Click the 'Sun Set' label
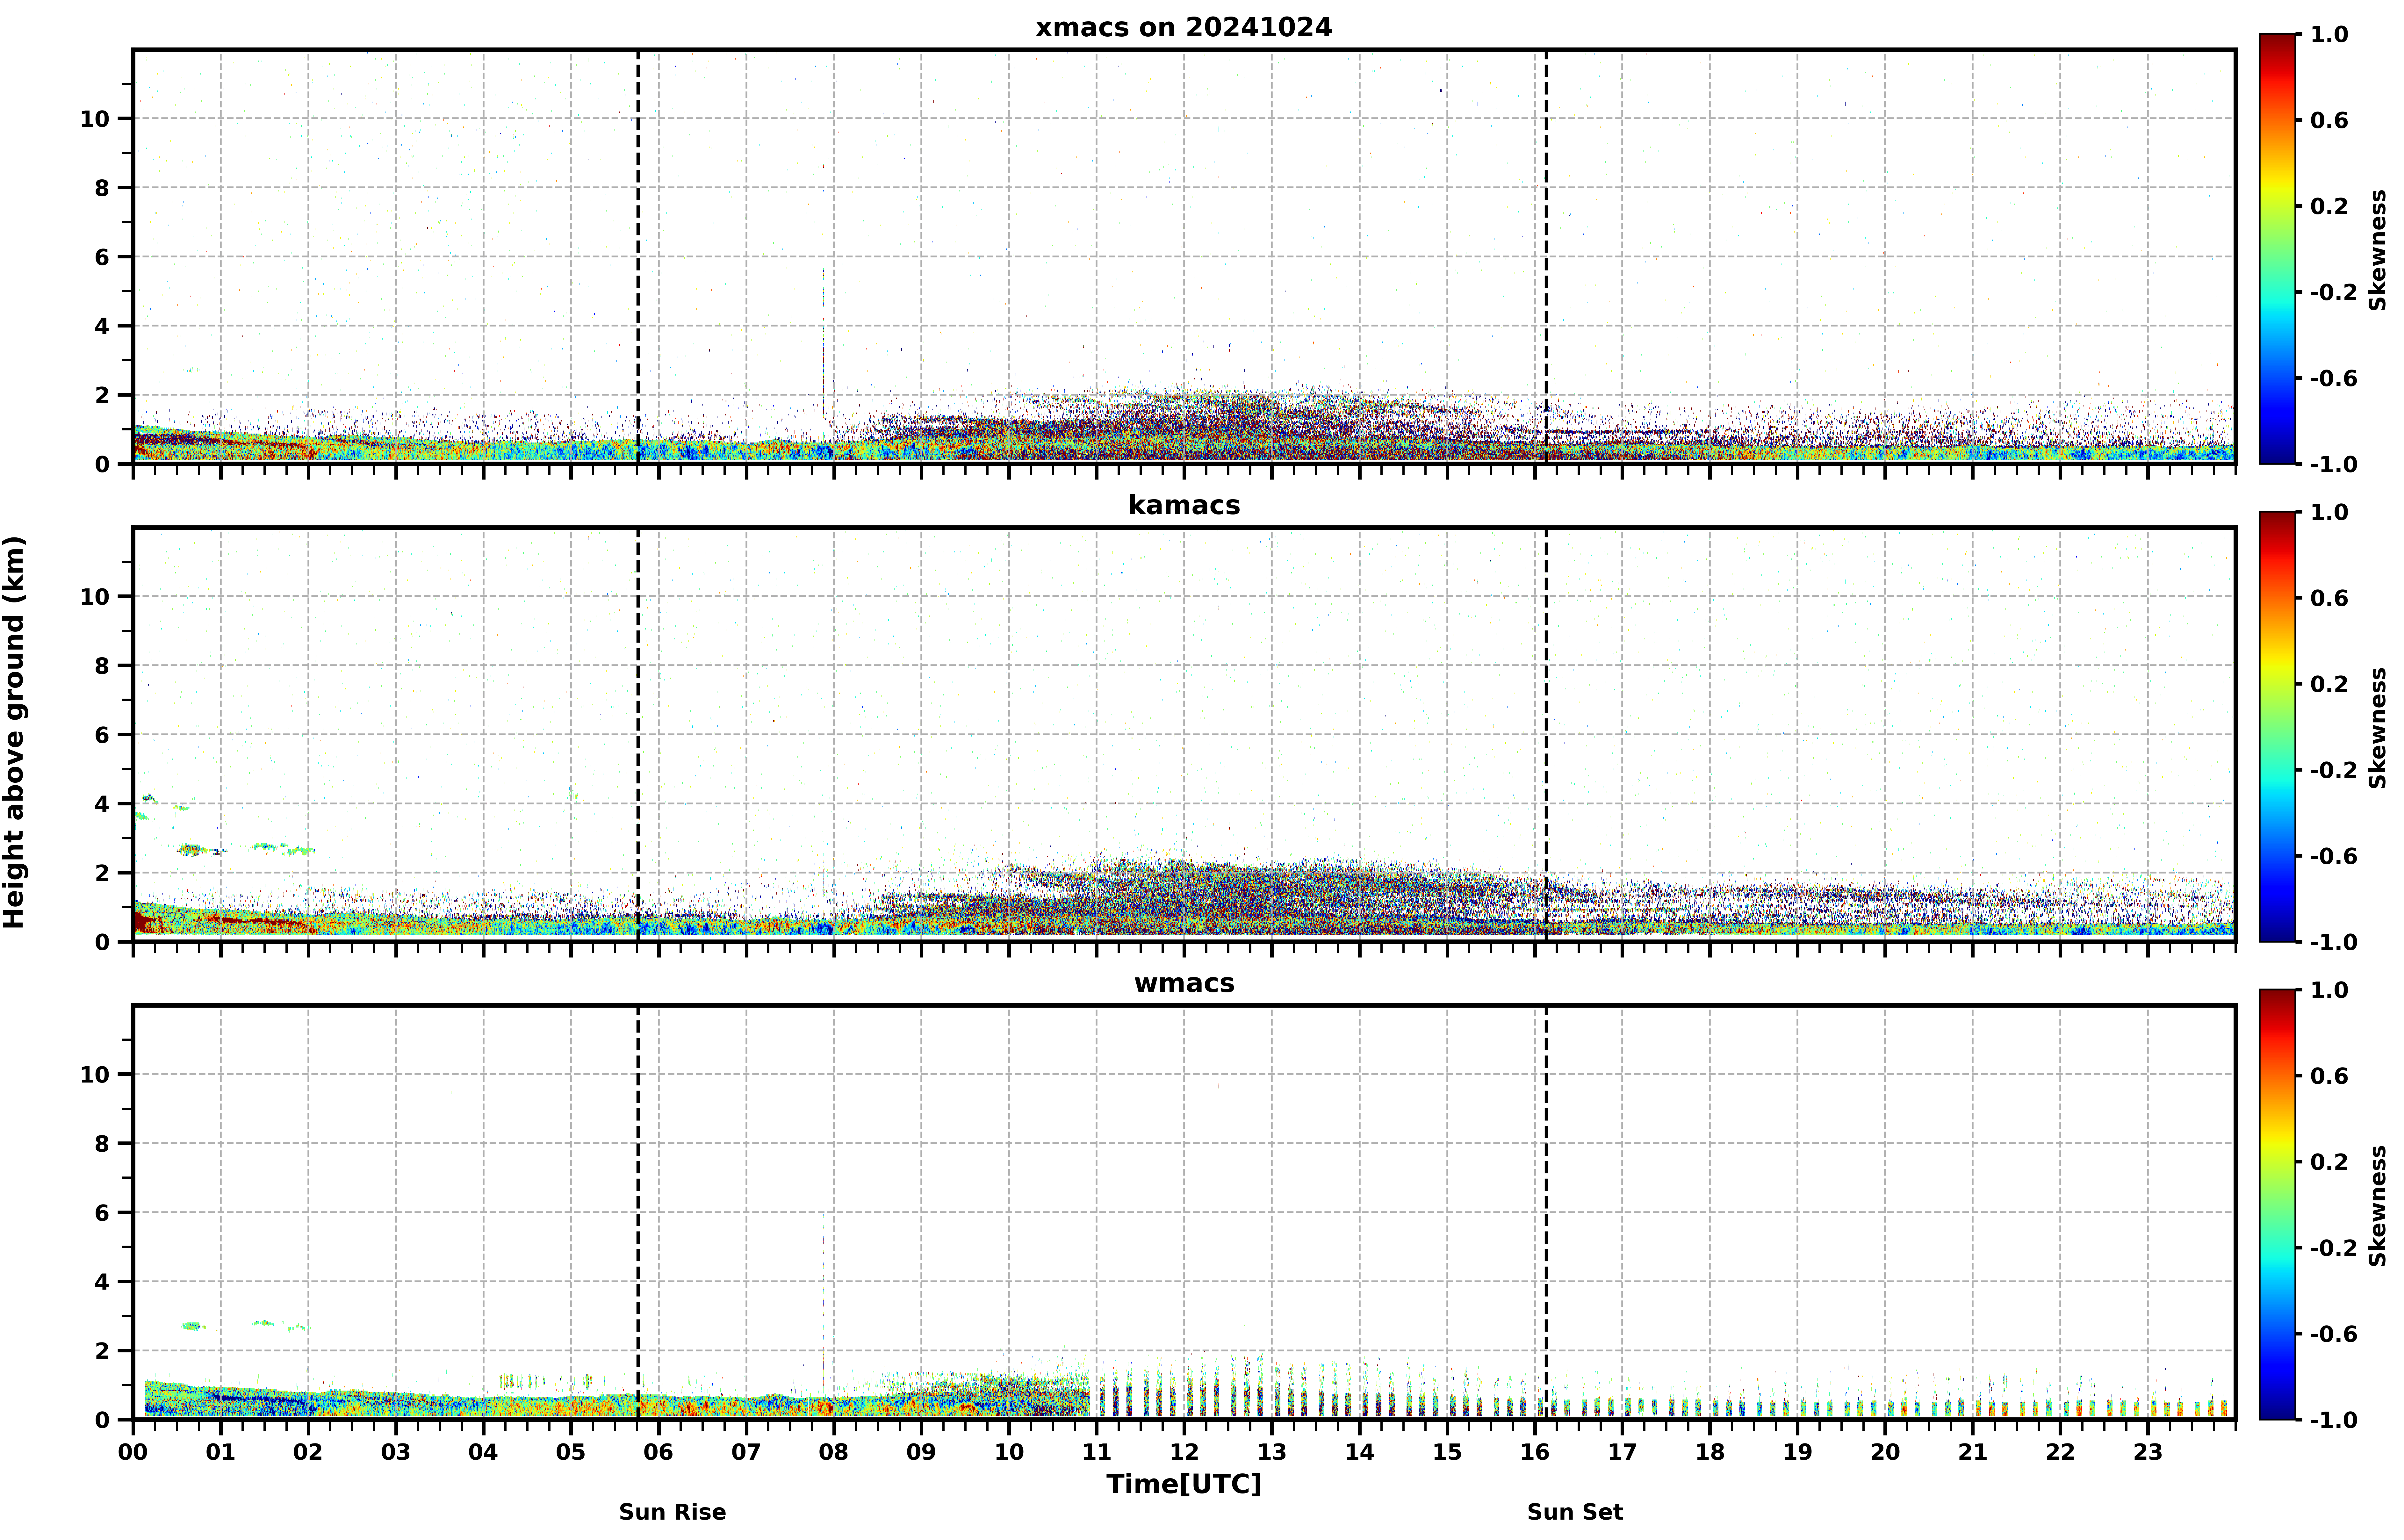2404x1540 pixels. point(1575,1512)
